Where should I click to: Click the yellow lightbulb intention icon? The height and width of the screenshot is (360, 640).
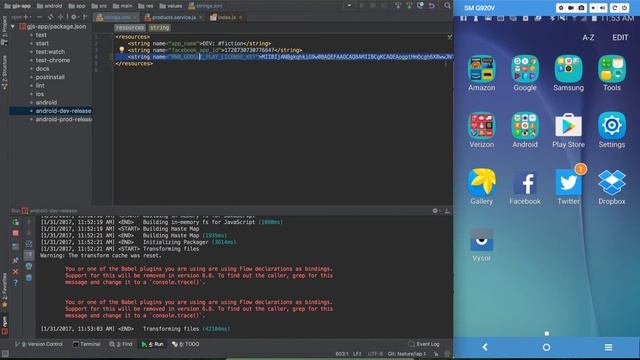click(121, 50)
